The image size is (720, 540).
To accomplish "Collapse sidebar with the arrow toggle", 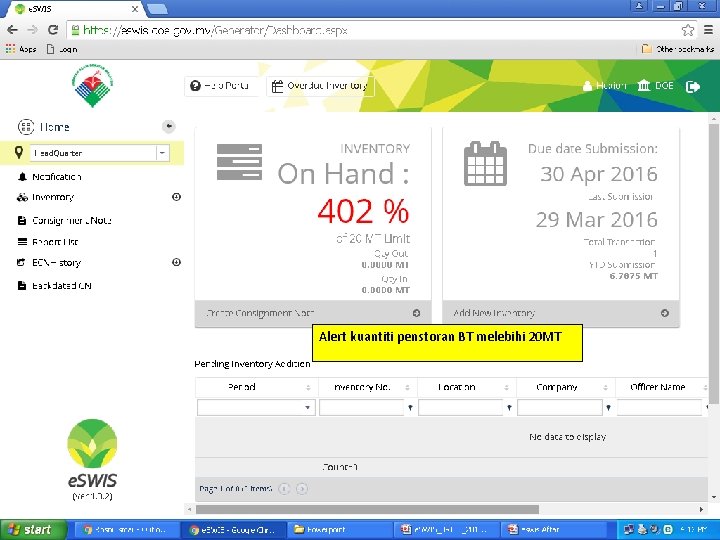I will tap(169, 126).
